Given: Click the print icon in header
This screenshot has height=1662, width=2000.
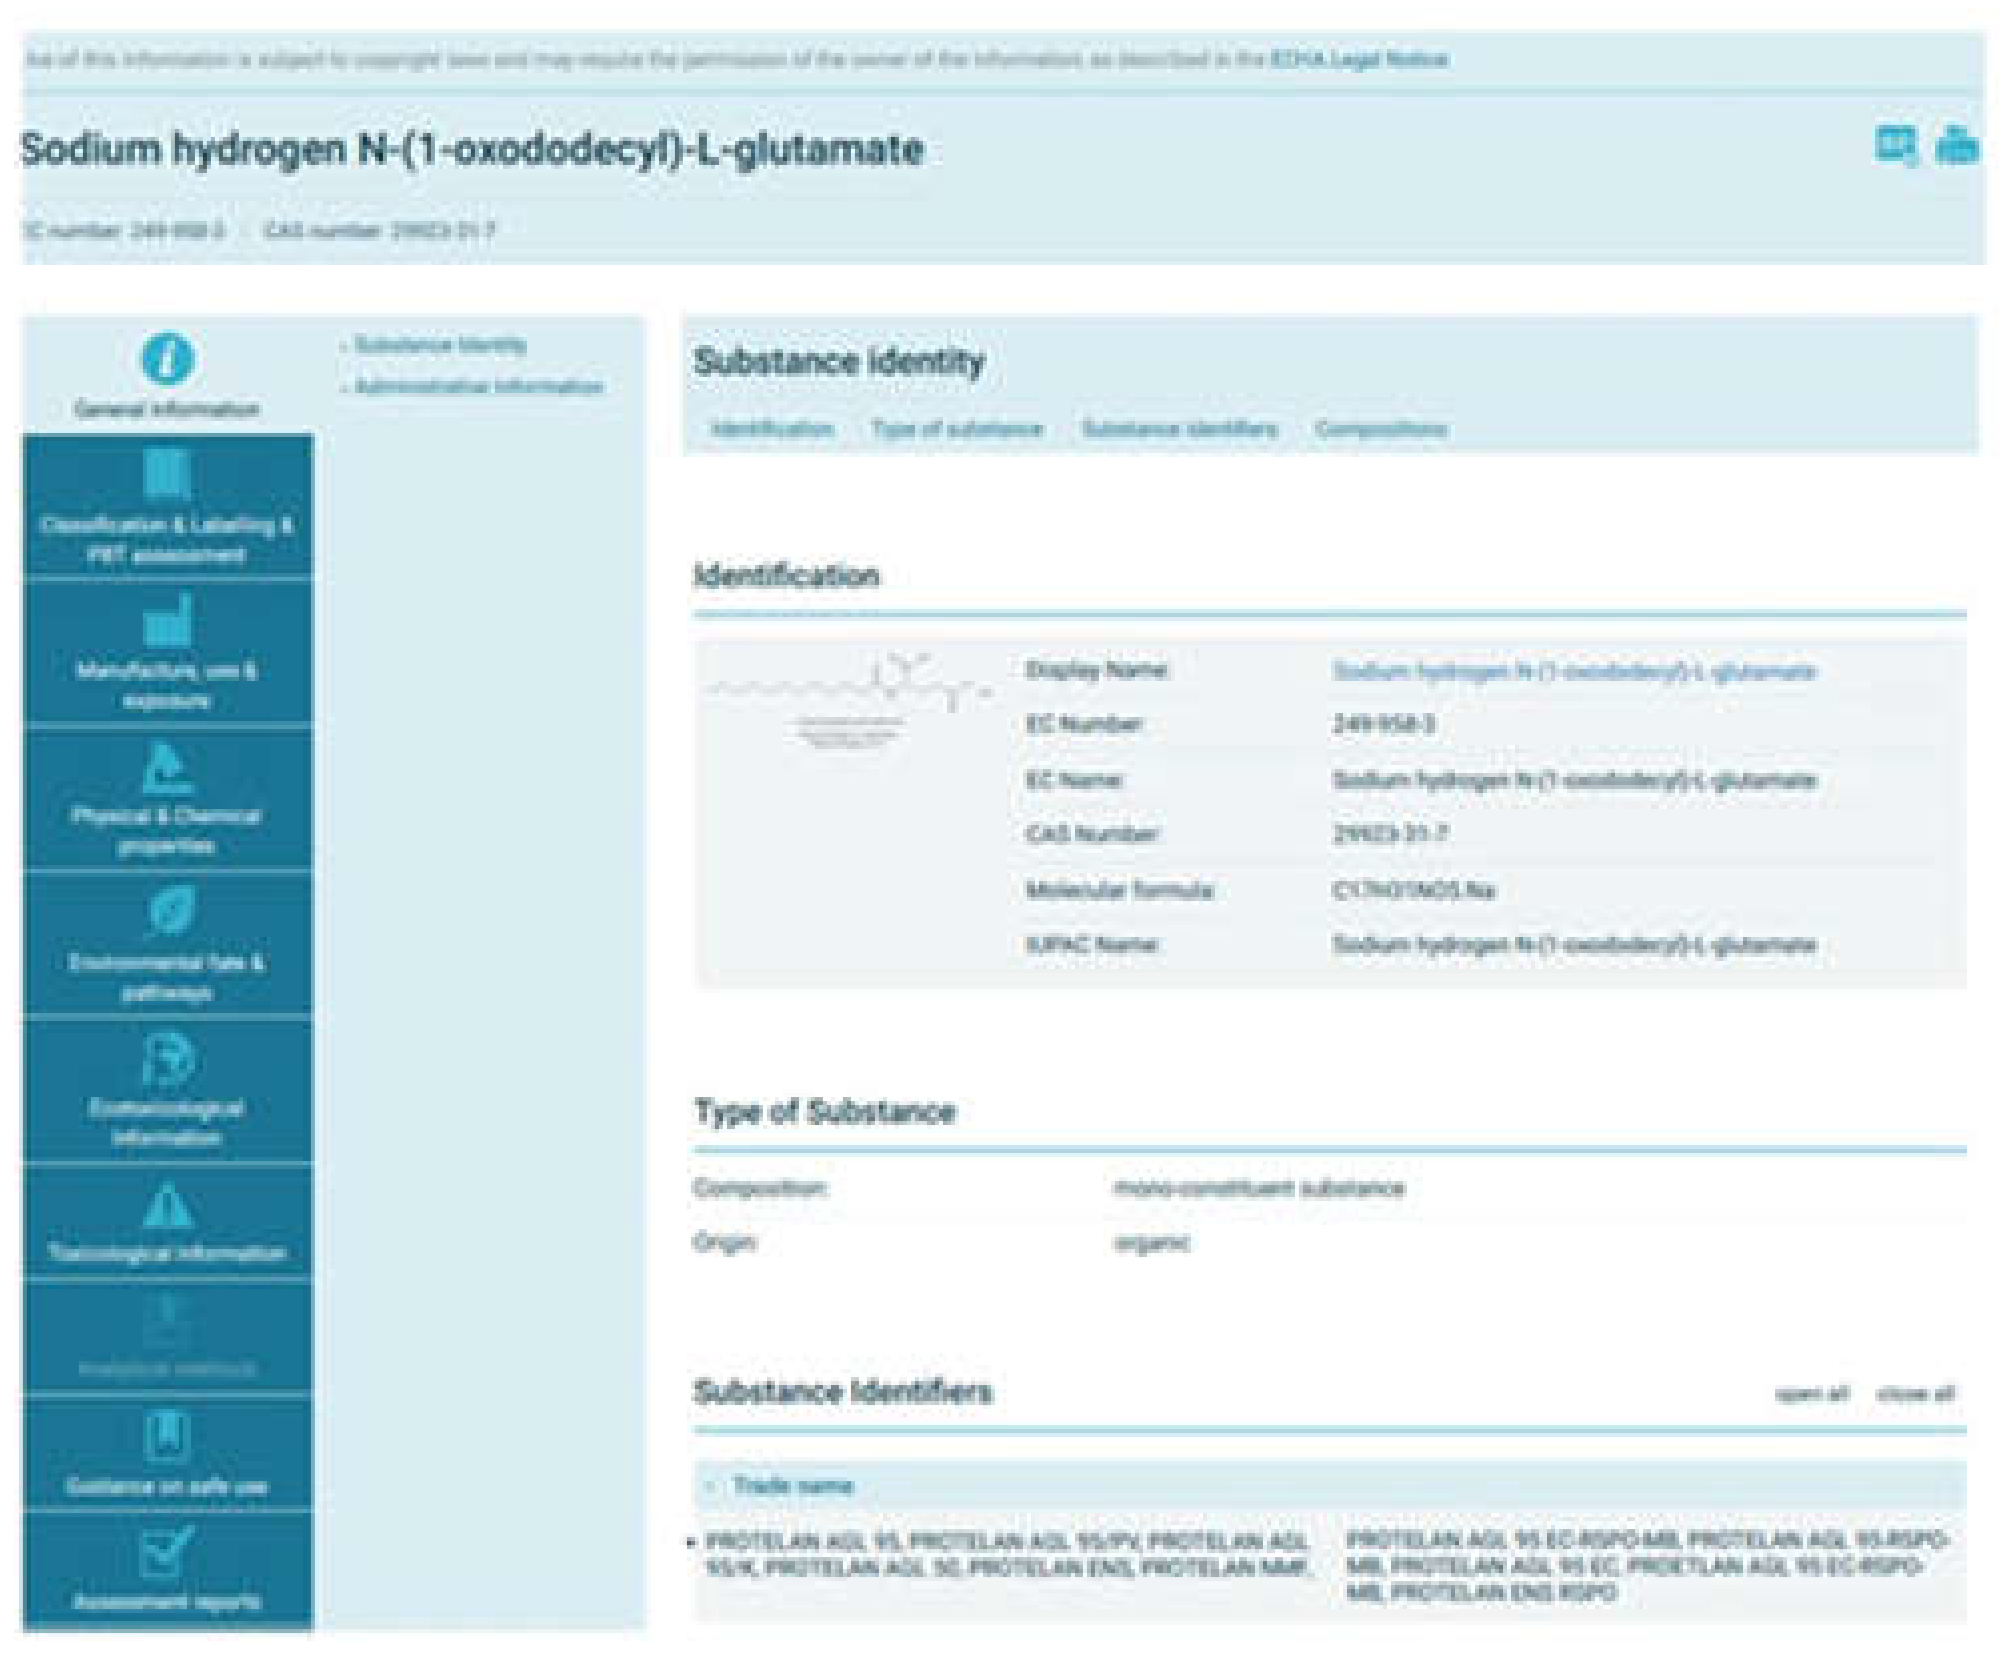Looking at the screenshot, I should pyautogui.click(x=1956, y=146).
